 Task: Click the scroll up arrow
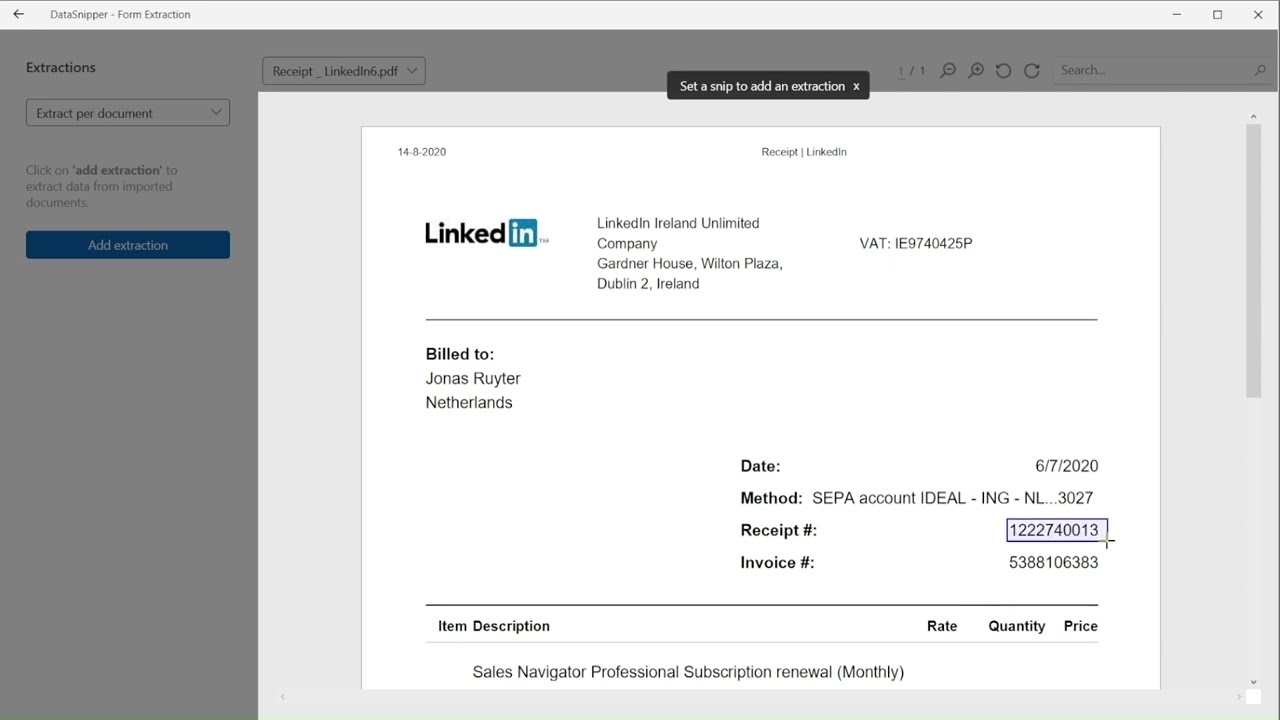point(1254,117)
